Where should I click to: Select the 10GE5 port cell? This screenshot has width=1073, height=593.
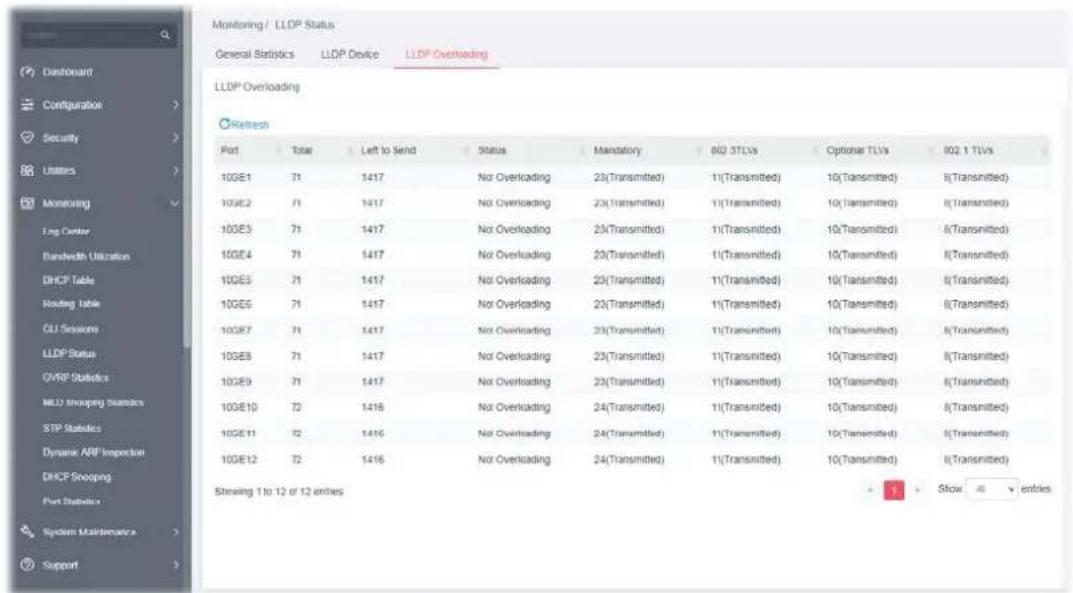[236, 280]
